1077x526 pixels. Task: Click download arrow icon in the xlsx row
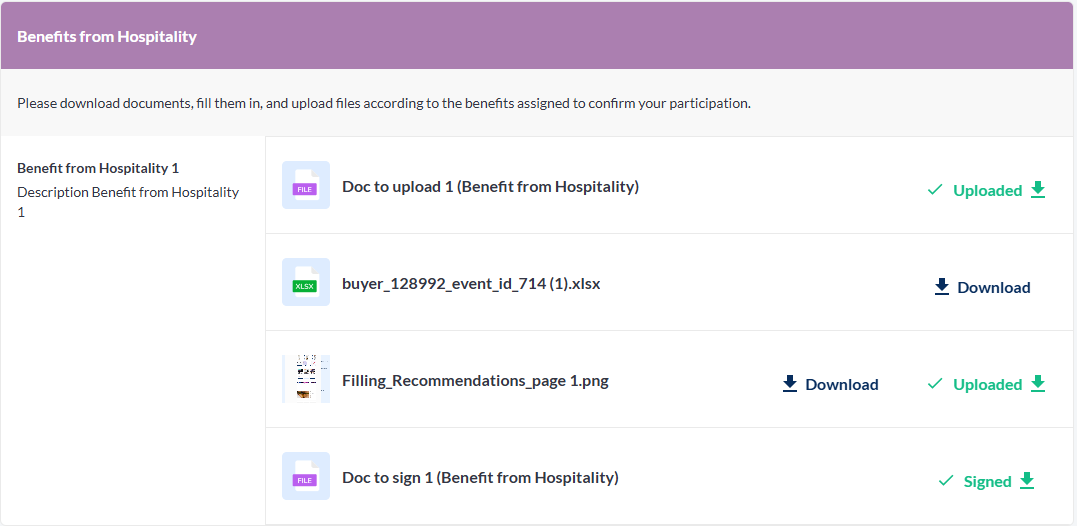tap(941, 286)
